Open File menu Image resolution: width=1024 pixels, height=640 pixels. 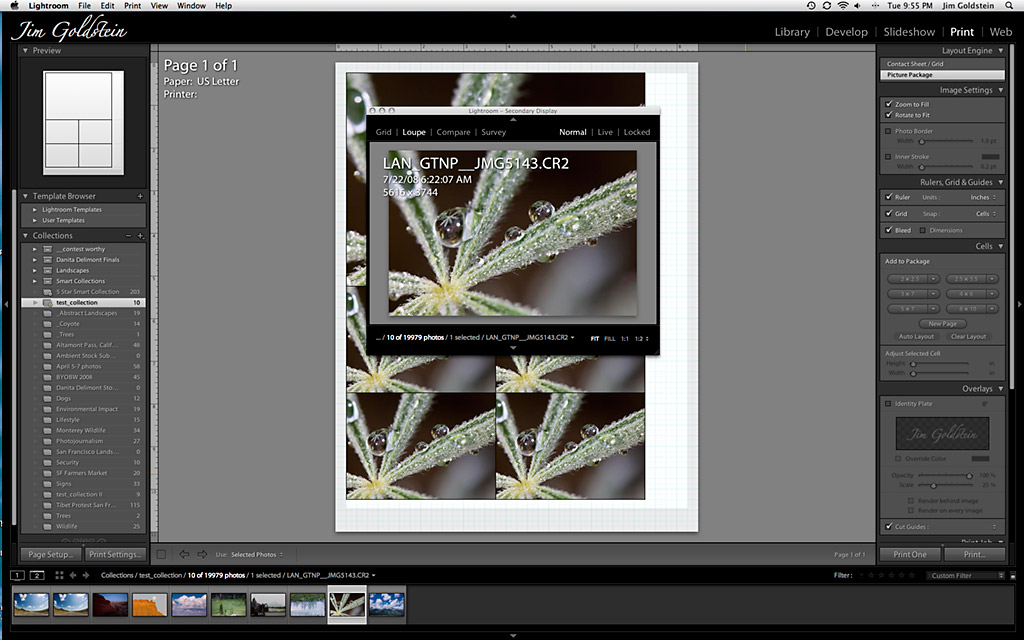84,5
